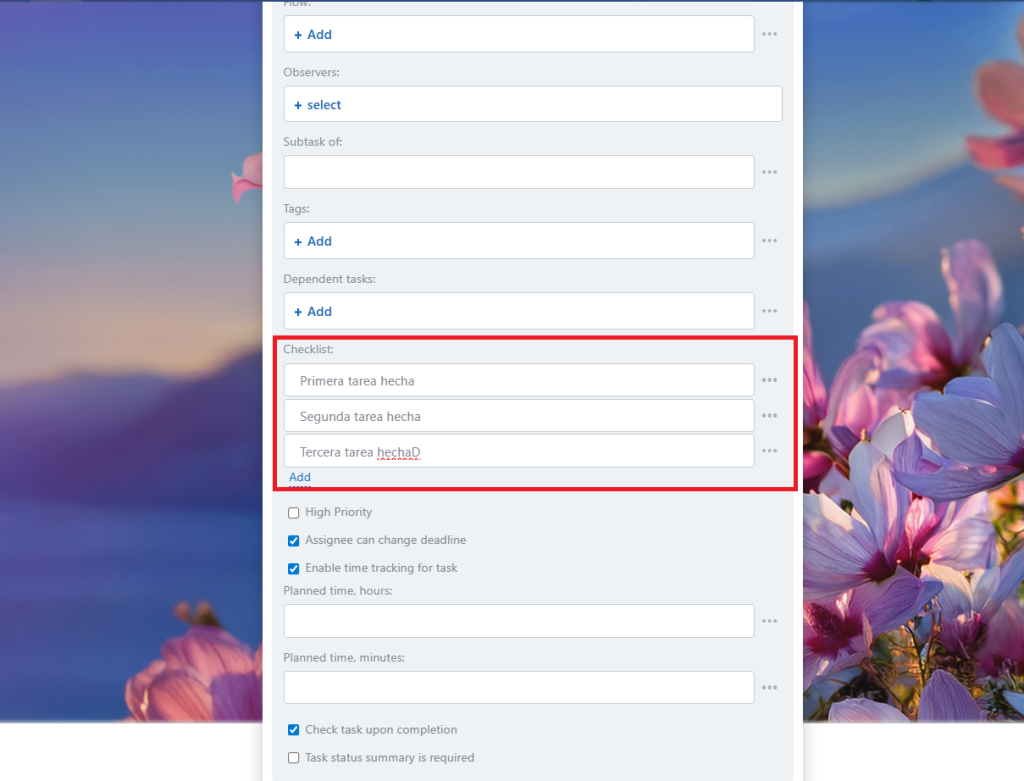Uncheck Assignee can change deadline
The image size is (1024, 781).
[x=294, y=541]
